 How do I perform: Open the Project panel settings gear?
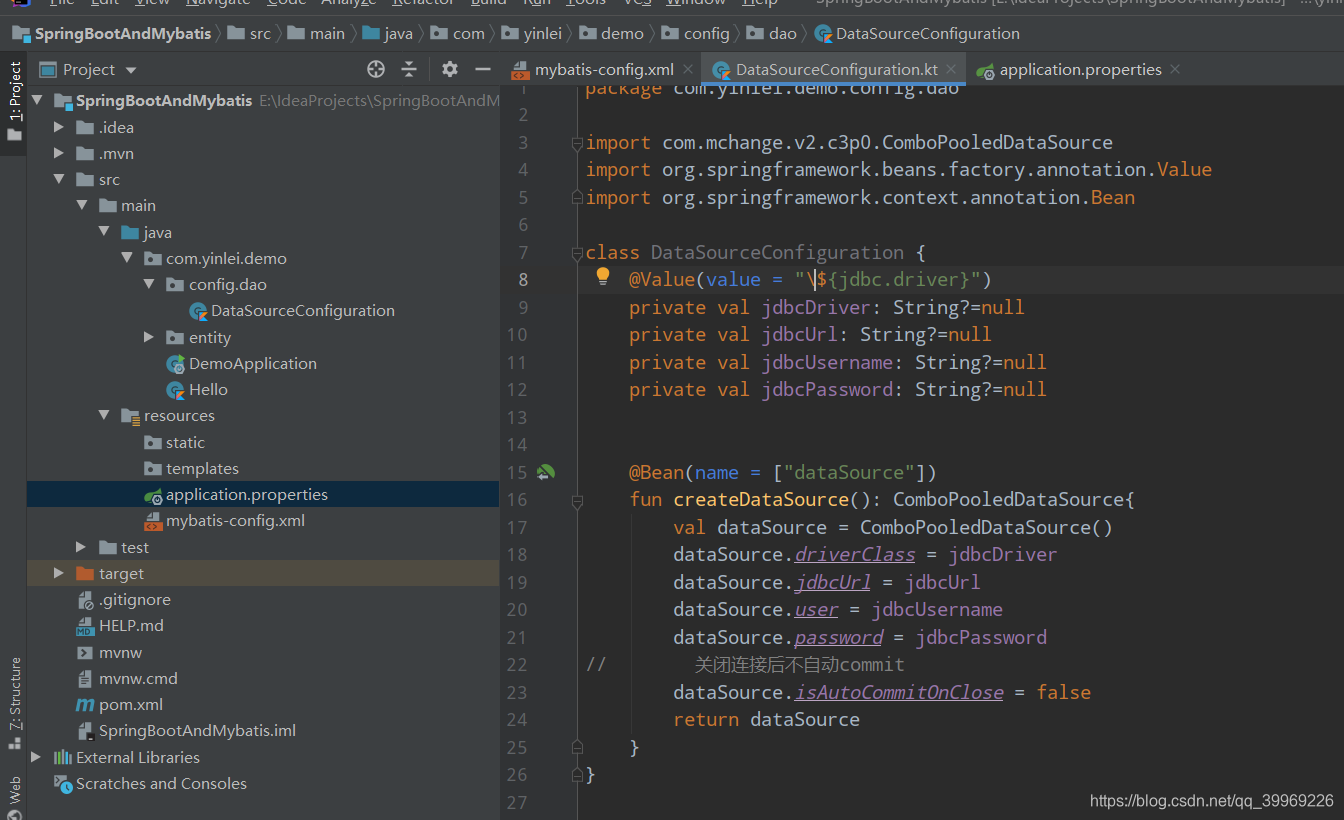449,69
